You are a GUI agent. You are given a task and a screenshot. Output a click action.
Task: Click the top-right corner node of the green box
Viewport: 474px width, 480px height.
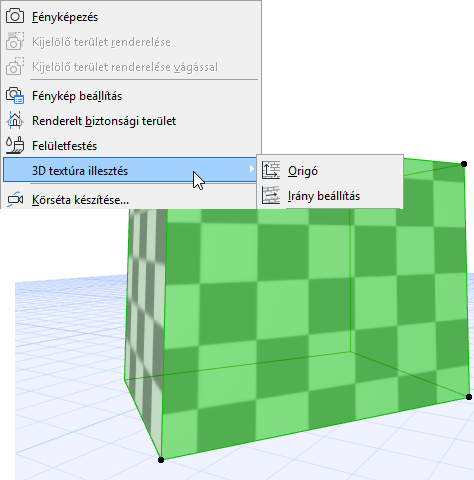point(464,164)
